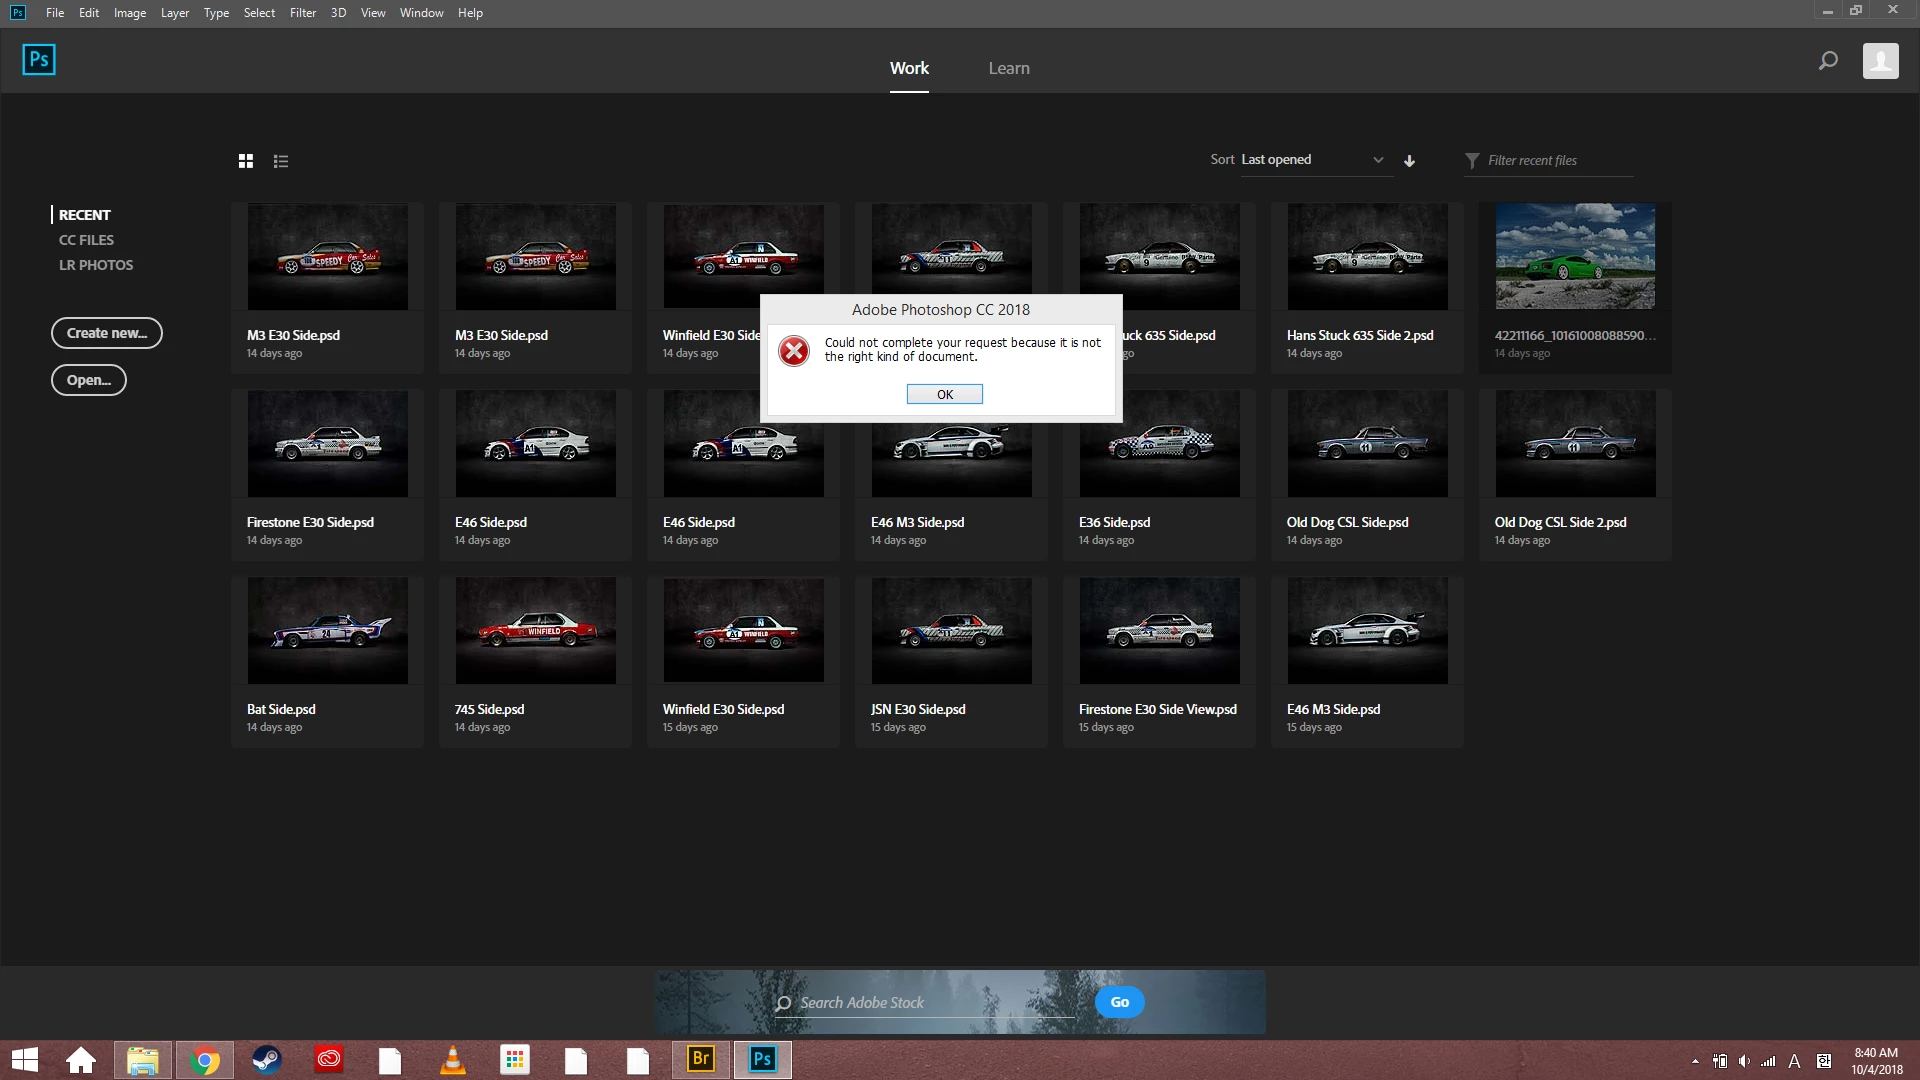
Task: Click the Photoshop home logo icon
Action: 39,60
